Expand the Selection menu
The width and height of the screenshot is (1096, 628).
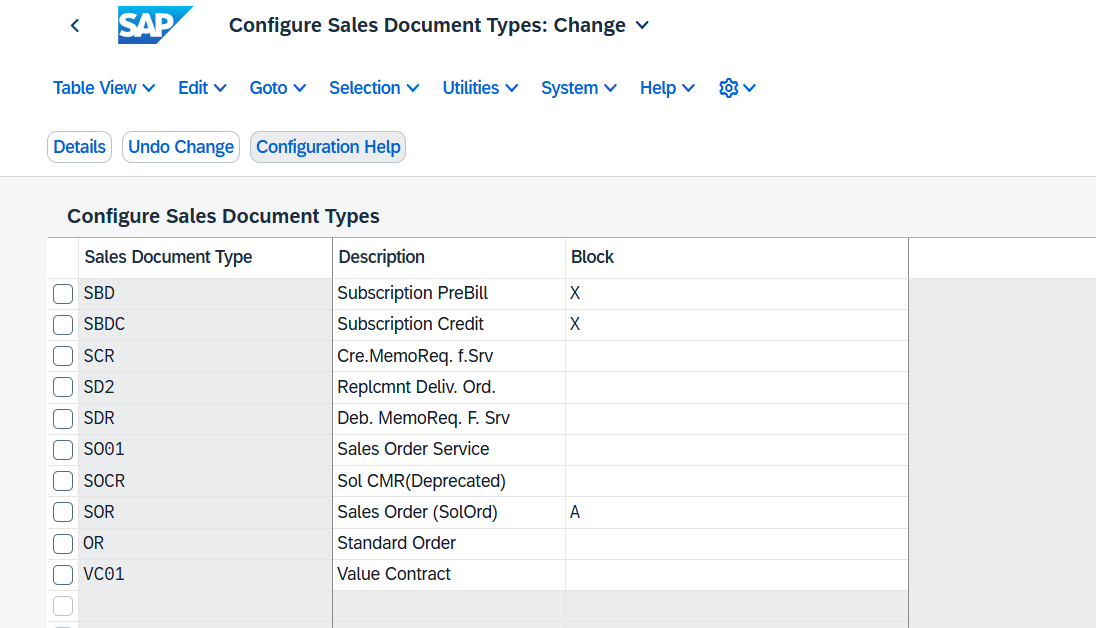pos(374,88)
